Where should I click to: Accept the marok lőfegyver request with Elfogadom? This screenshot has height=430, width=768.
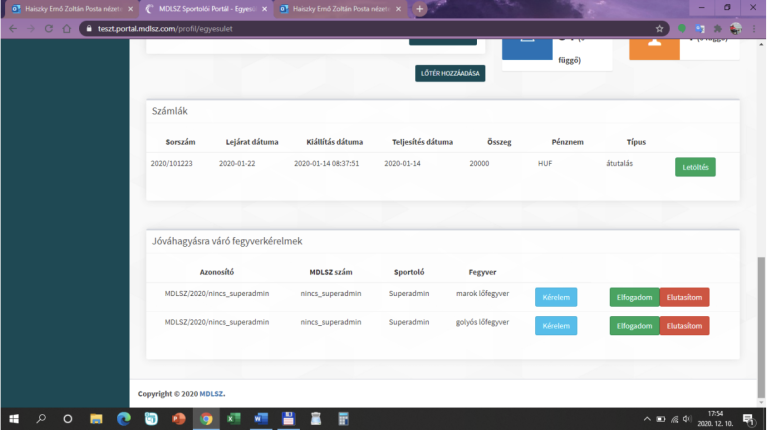point(634,297)
